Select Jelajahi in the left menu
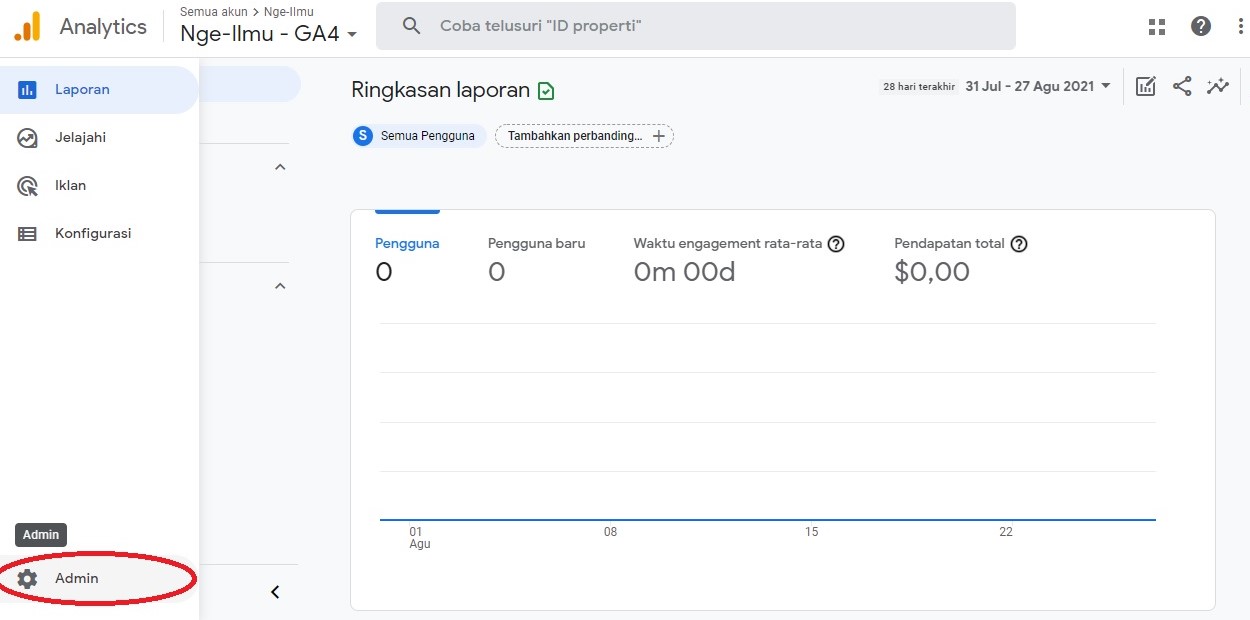This screenshot has width=1250, height=620. coord(99,138)
